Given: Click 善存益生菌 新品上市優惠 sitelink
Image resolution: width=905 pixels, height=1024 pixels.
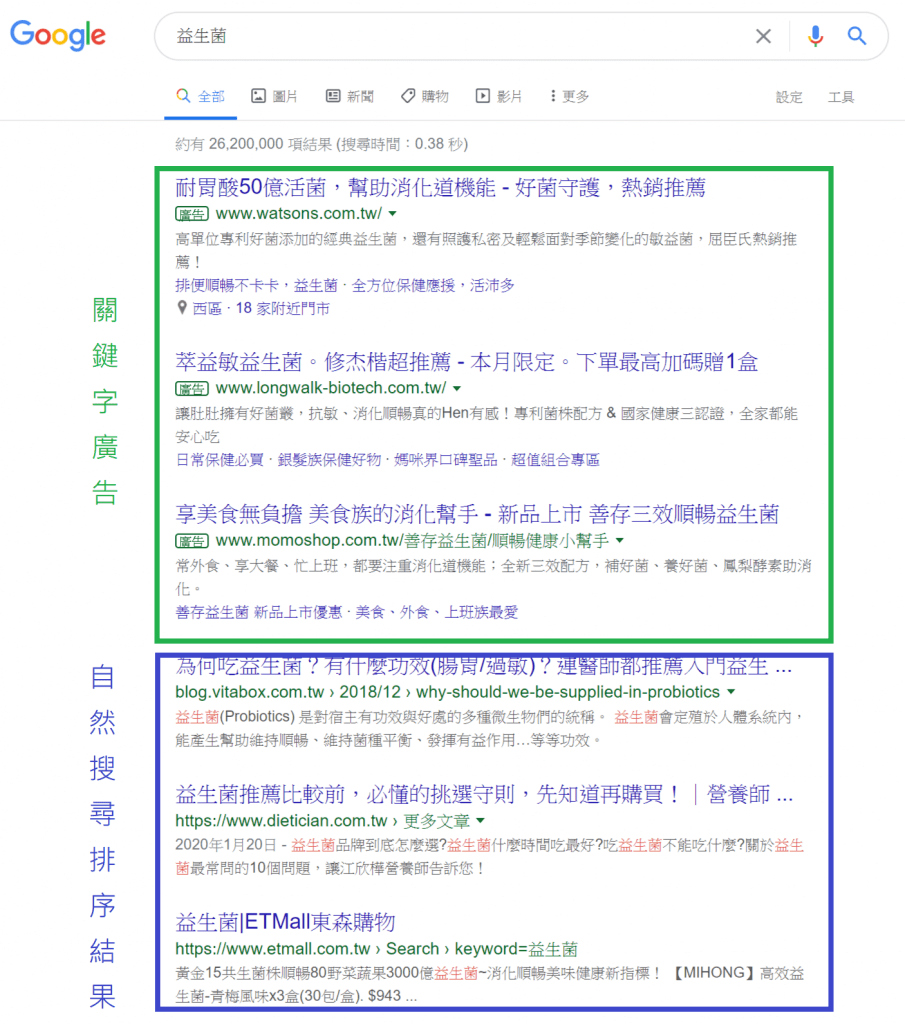Looking at the screenshot, I should [259, 612].
